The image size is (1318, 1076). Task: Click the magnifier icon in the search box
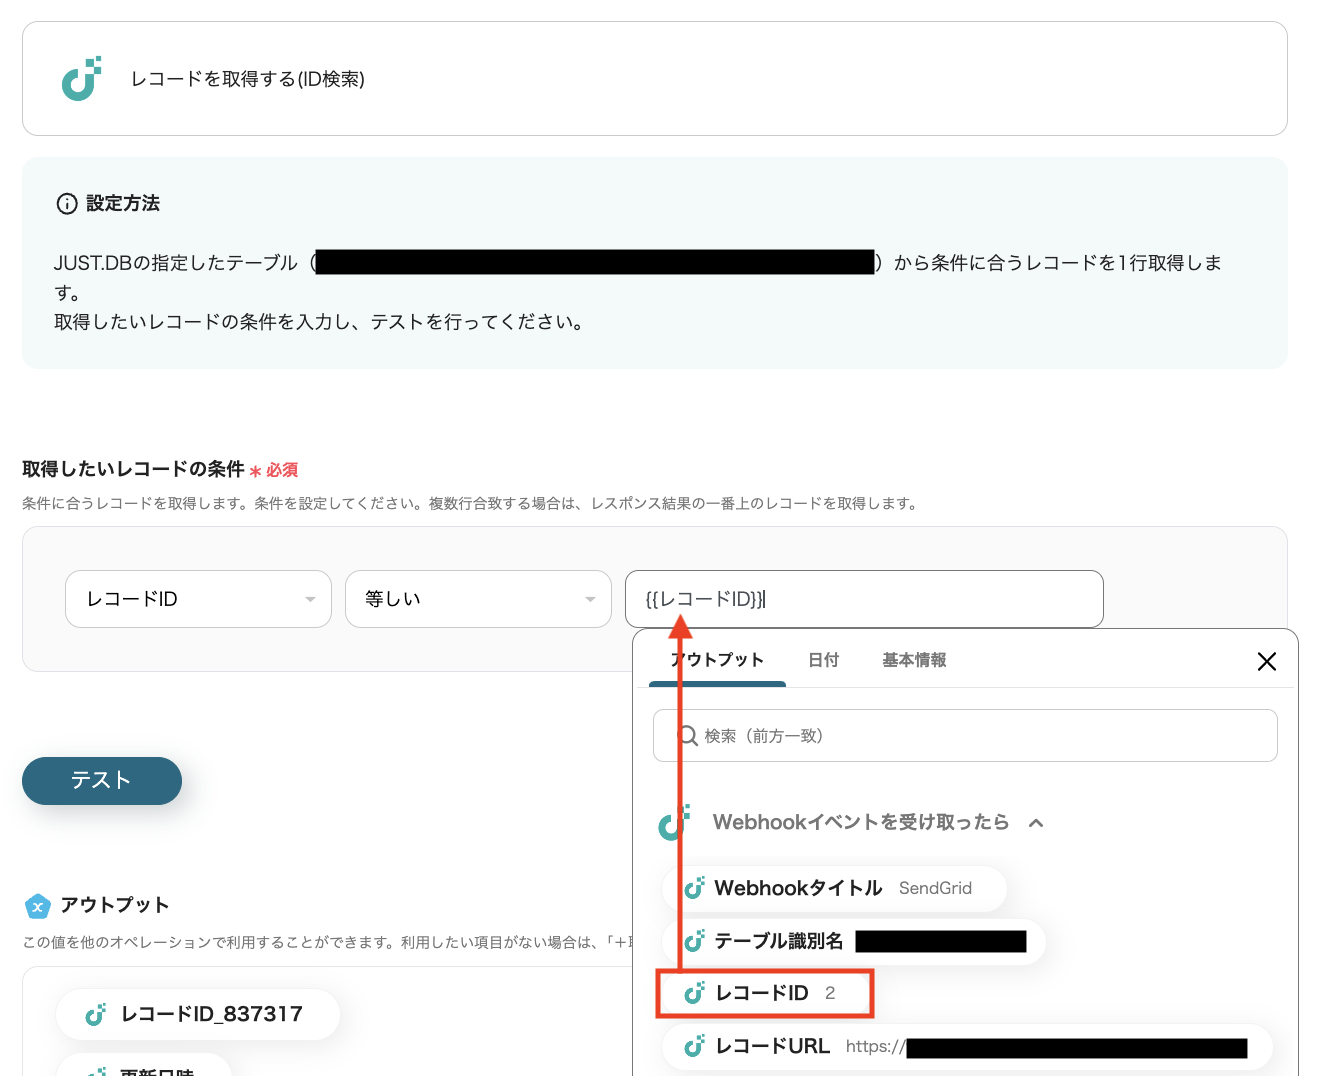pos(688,735)
